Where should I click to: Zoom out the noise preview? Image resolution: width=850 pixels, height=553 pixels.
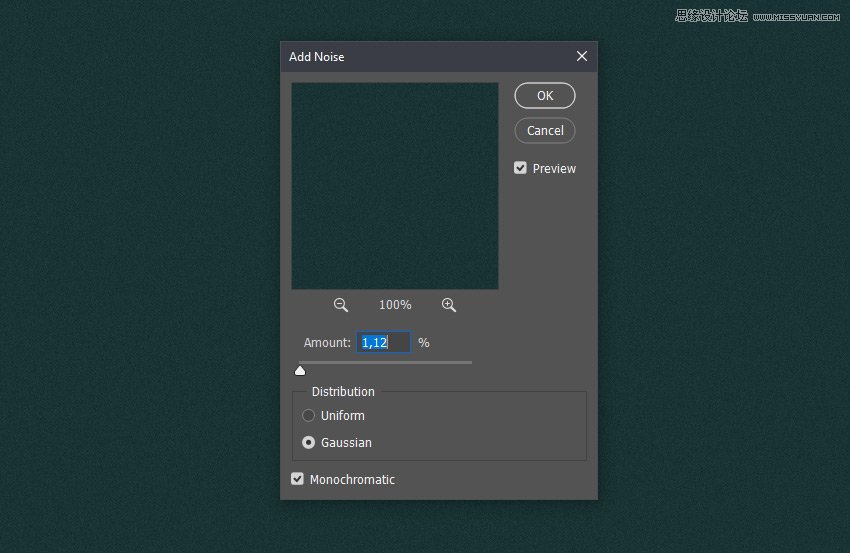coord(341,305)
